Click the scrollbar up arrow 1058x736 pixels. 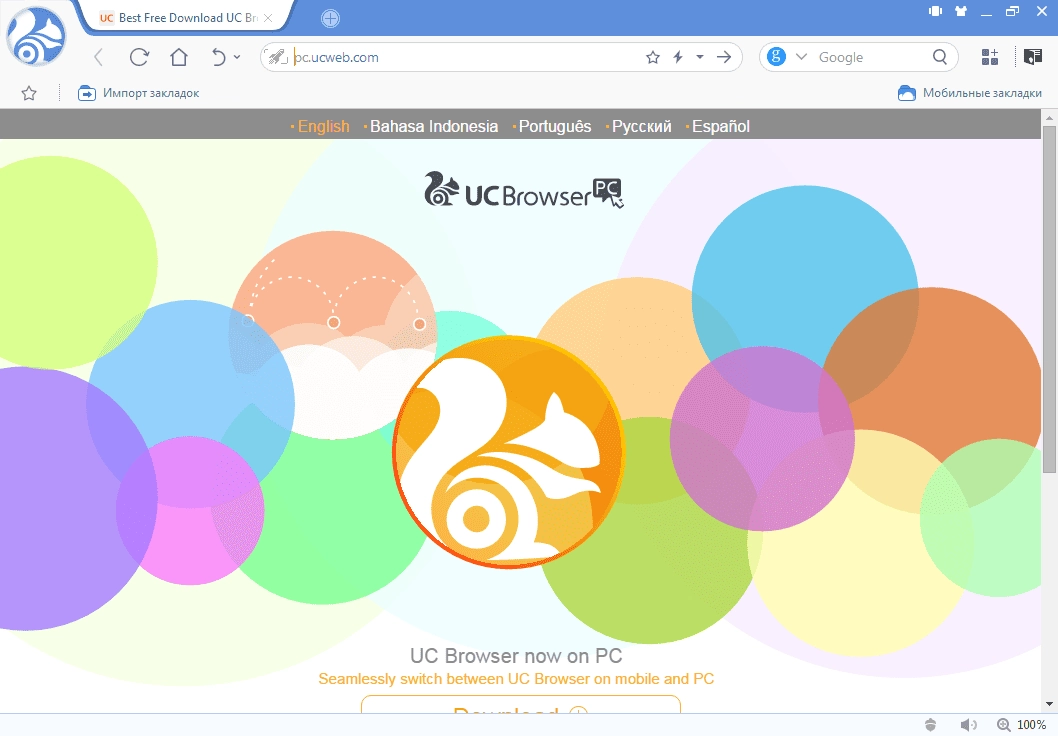(x=1049, y=117)
